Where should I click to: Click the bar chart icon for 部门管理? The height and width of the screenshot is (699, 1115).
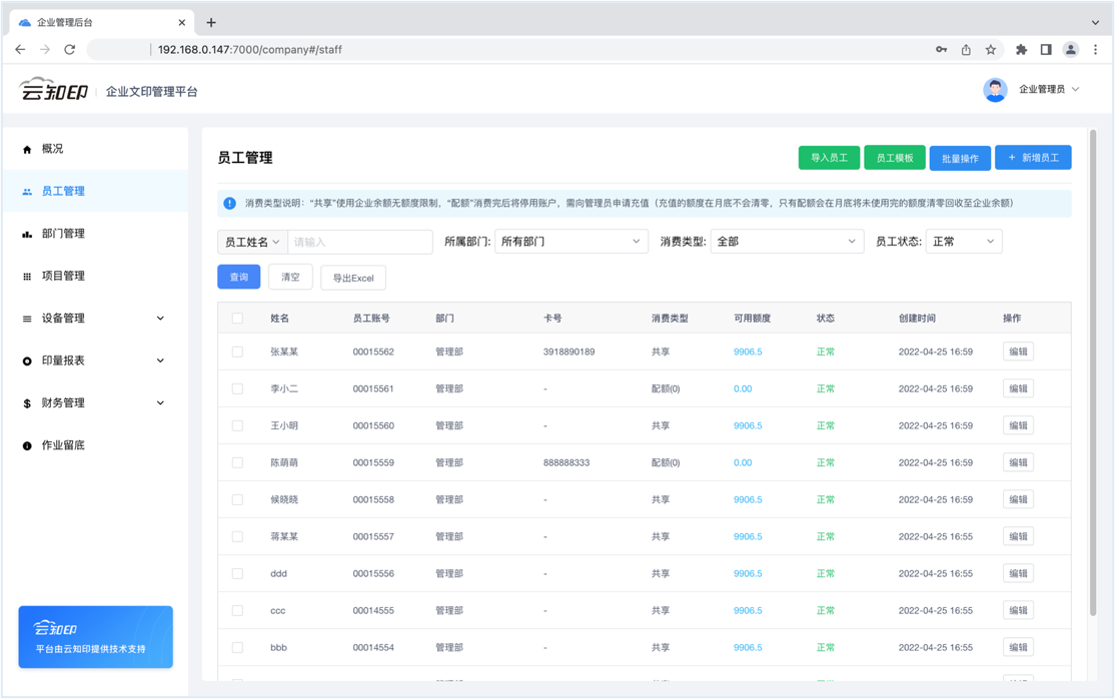click(27, 234)
